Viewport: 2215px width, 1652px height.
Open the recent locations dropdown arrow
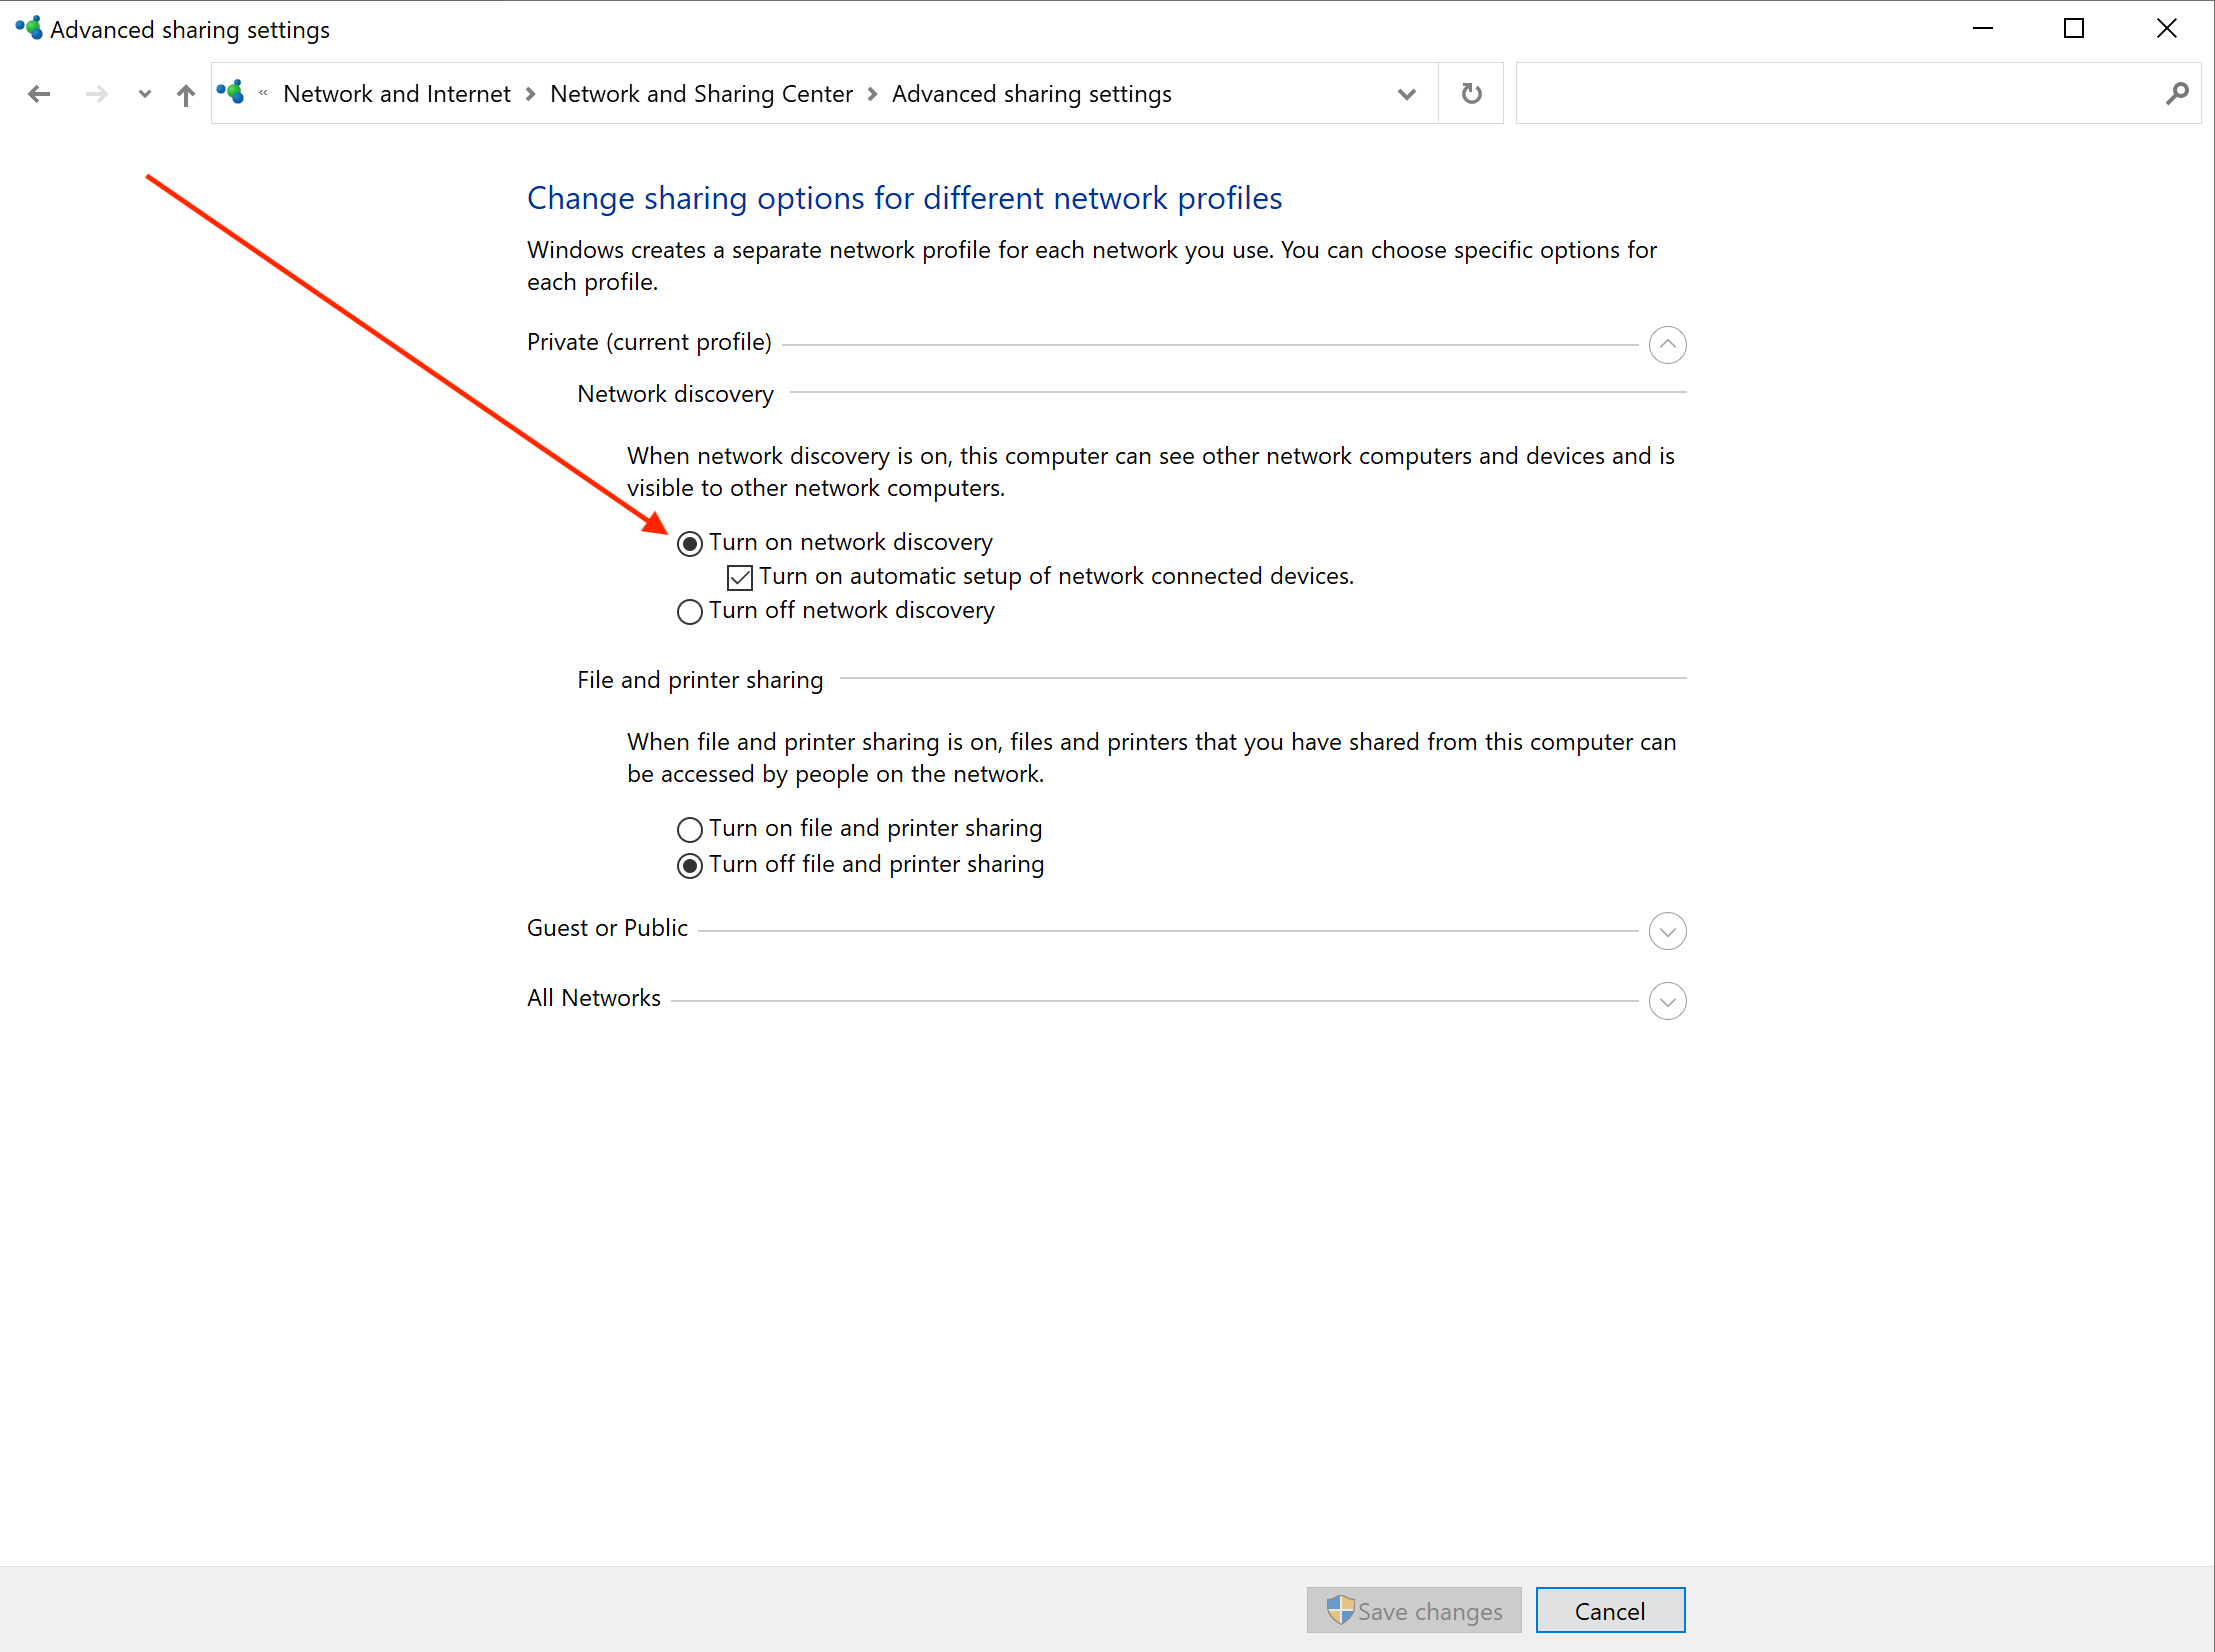click(x=145, y=94)
